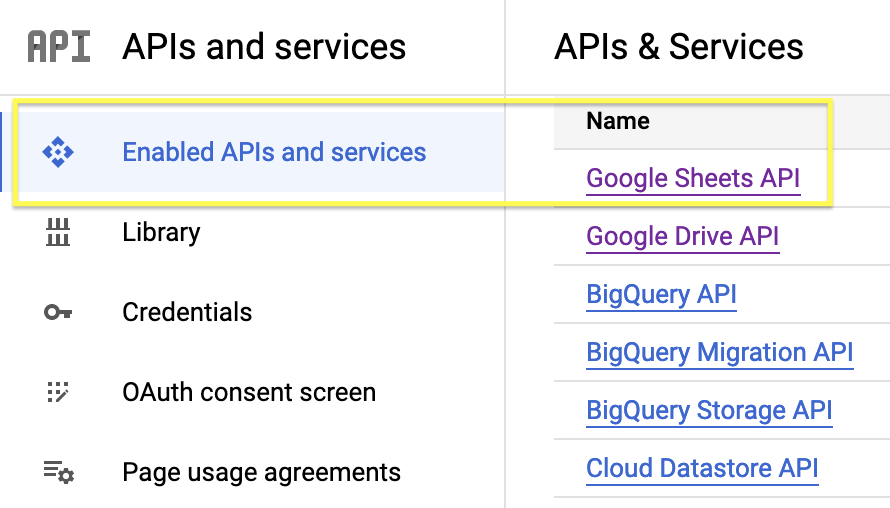Click the Enabled APIs diamond icon
The width and height of the screenshot is (890, 508).
[58, 152]
